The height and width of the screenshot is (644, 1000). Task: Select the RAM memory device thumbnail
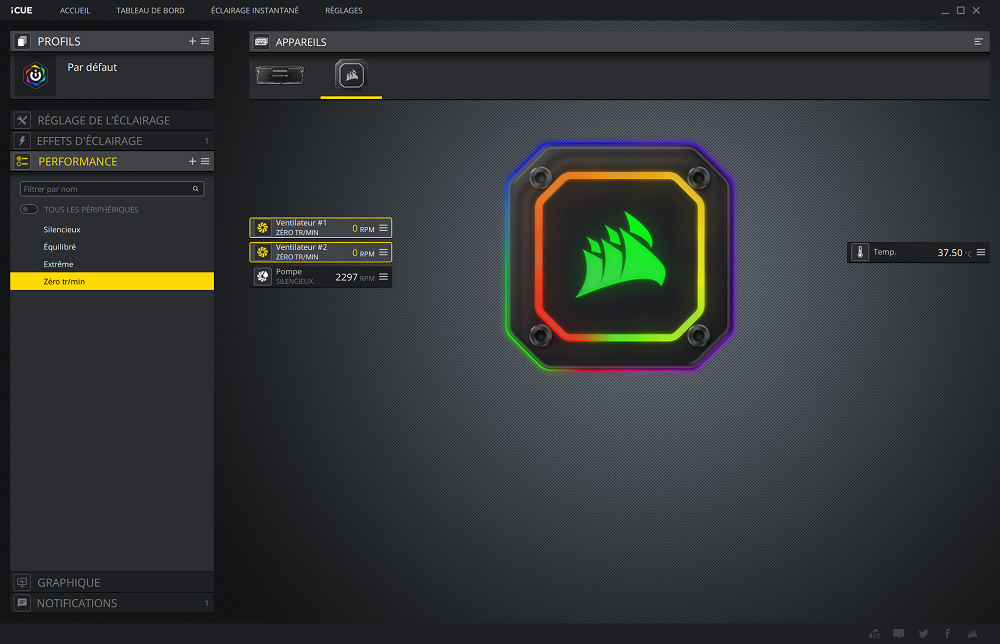(x=279, y=75)
